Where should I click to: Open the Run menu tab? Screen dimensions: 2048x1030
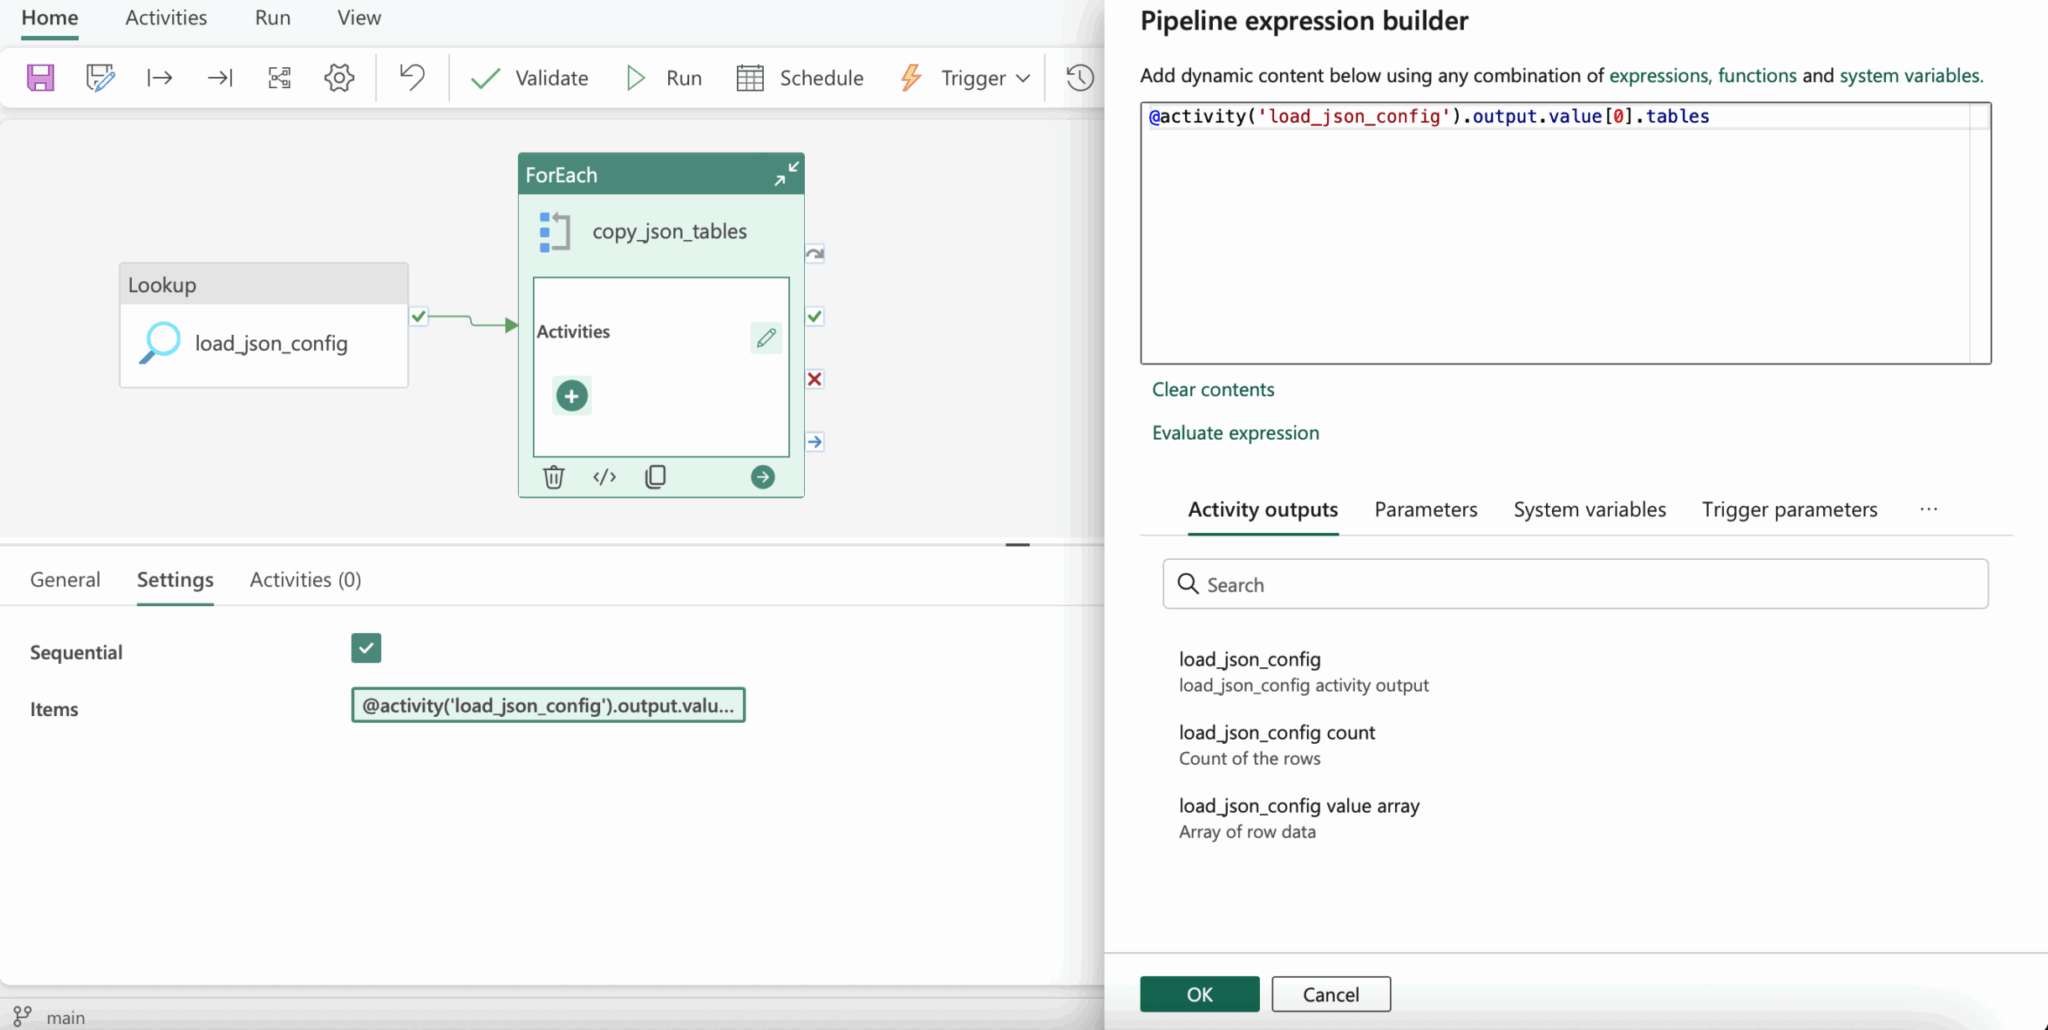pos(273,18)
